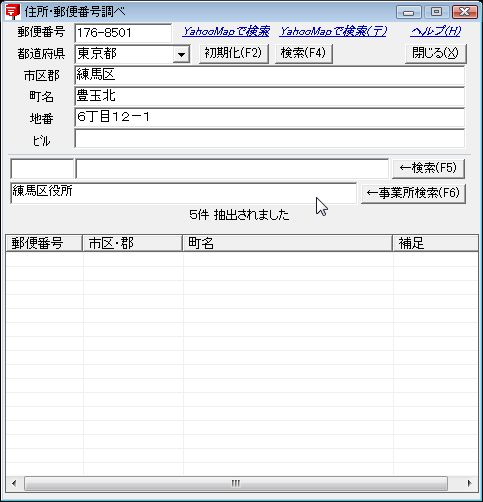
Task: Click the 地番 field showing 6丁目12-1
Action: point(269,117)
